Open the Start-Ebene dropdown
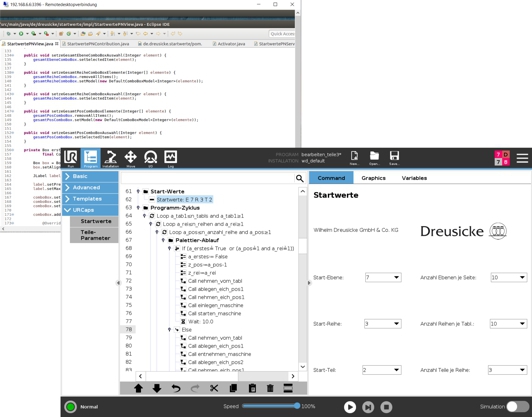 (x=383, y=278)
